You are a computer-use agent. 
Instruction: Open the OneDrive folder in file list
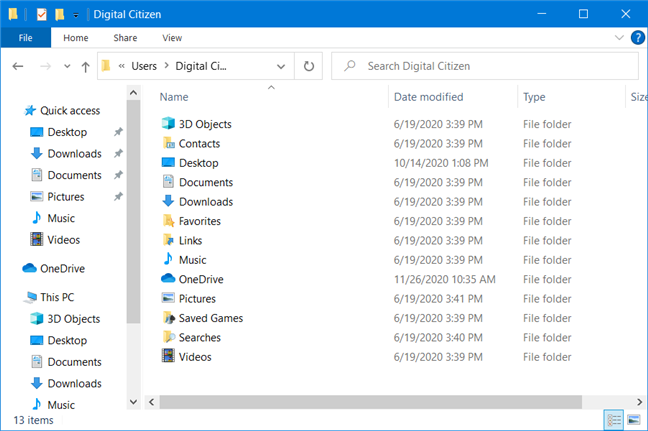(200, 279)
